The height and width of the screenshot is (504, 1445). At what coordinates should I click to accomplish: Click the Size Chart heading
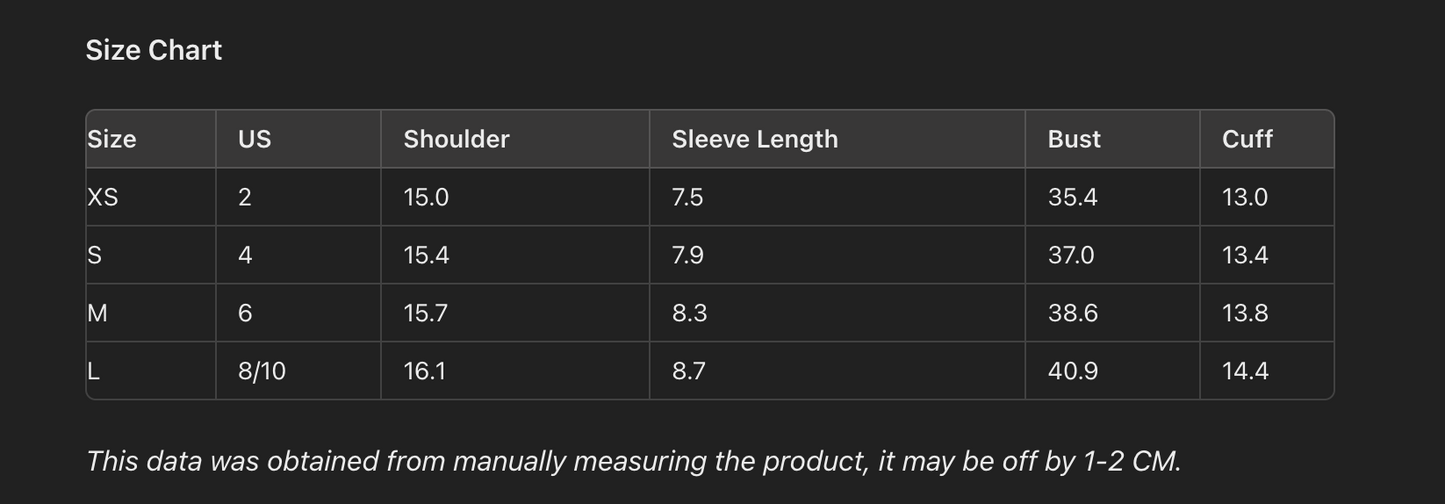153,50
